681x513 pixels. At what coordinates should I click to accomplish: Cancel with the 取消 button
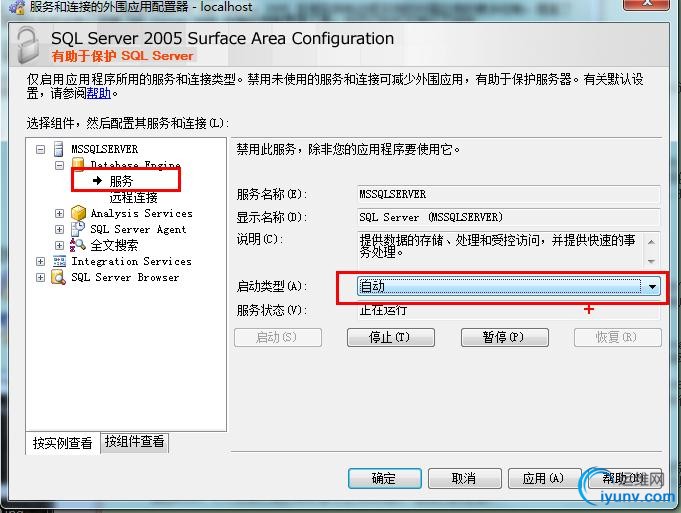click(x=464, y=478)
